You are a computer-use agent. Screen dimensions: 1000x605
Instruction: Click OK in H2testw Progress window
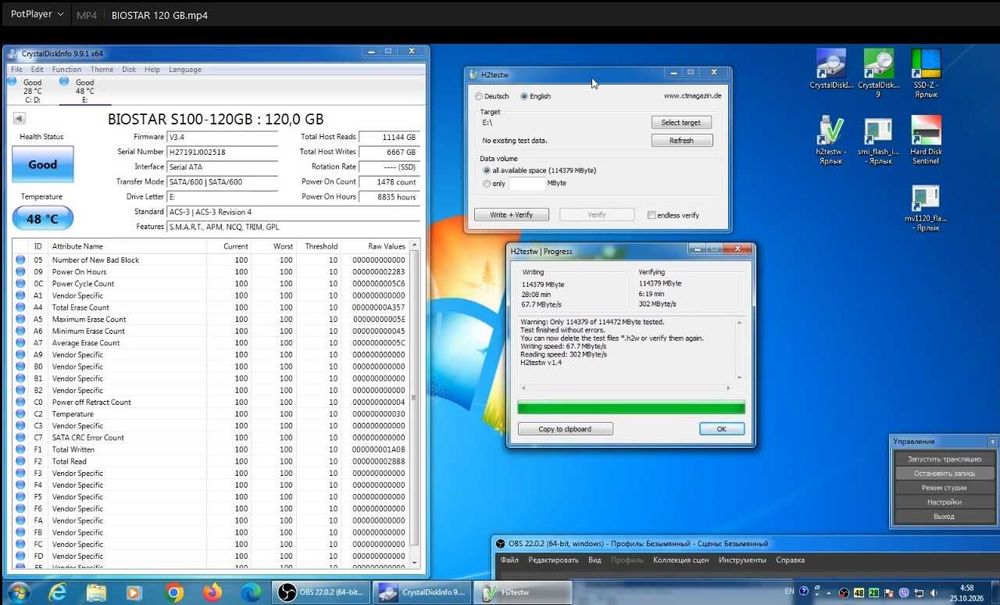coord(721,429)
